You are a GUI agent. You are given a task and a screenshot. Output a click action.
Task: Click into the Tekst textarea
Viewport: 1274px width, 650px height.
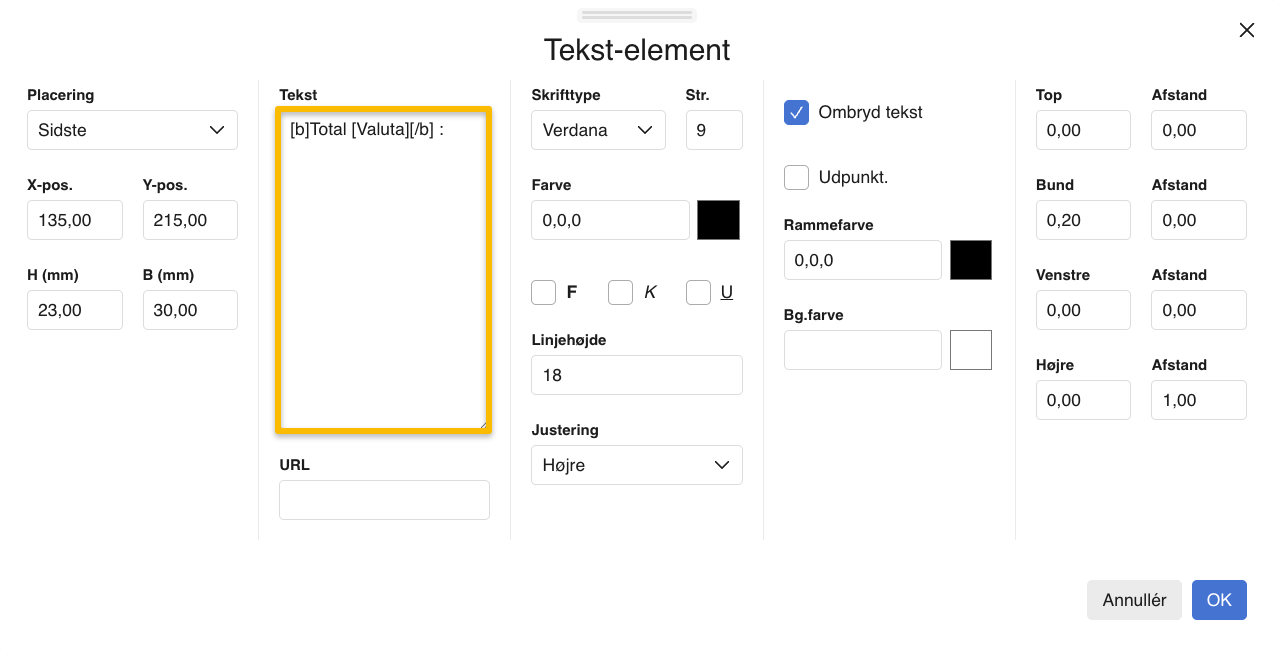[x=384, y=270]
